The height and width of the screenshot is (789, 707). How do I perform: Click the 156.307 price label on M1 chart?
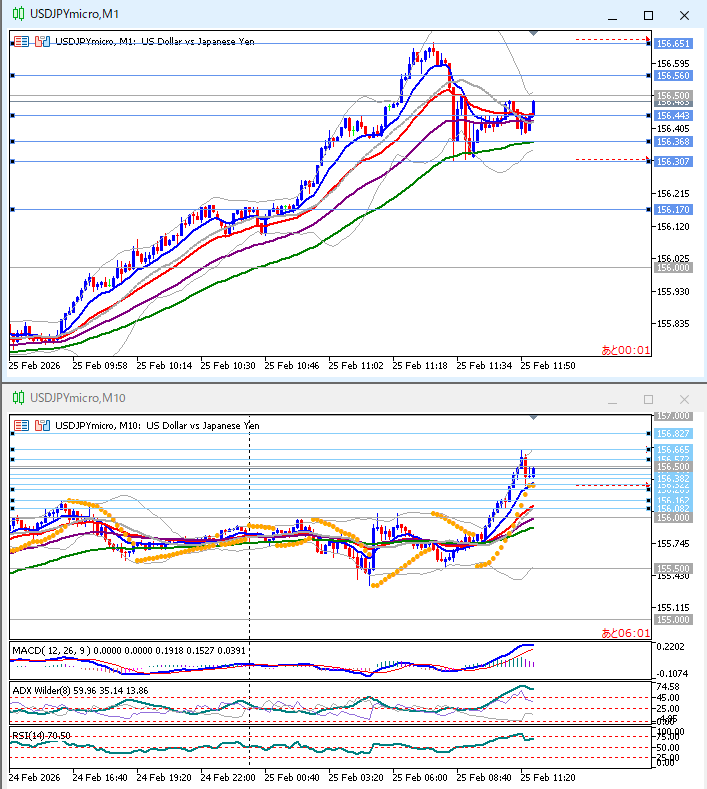click(x=673, y=162)
